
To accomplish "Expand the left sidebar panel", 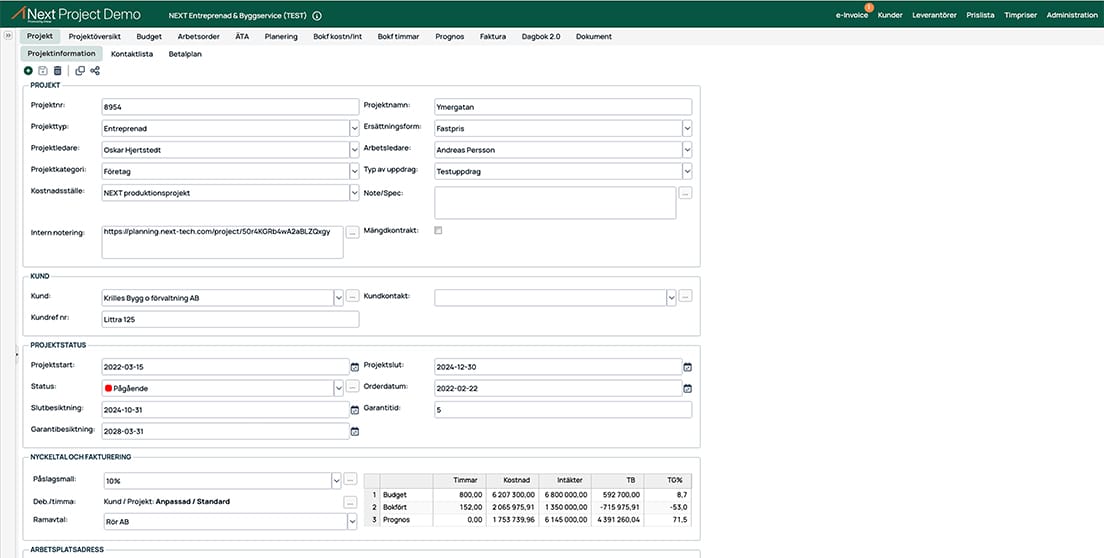I will (x=9, y=36).
